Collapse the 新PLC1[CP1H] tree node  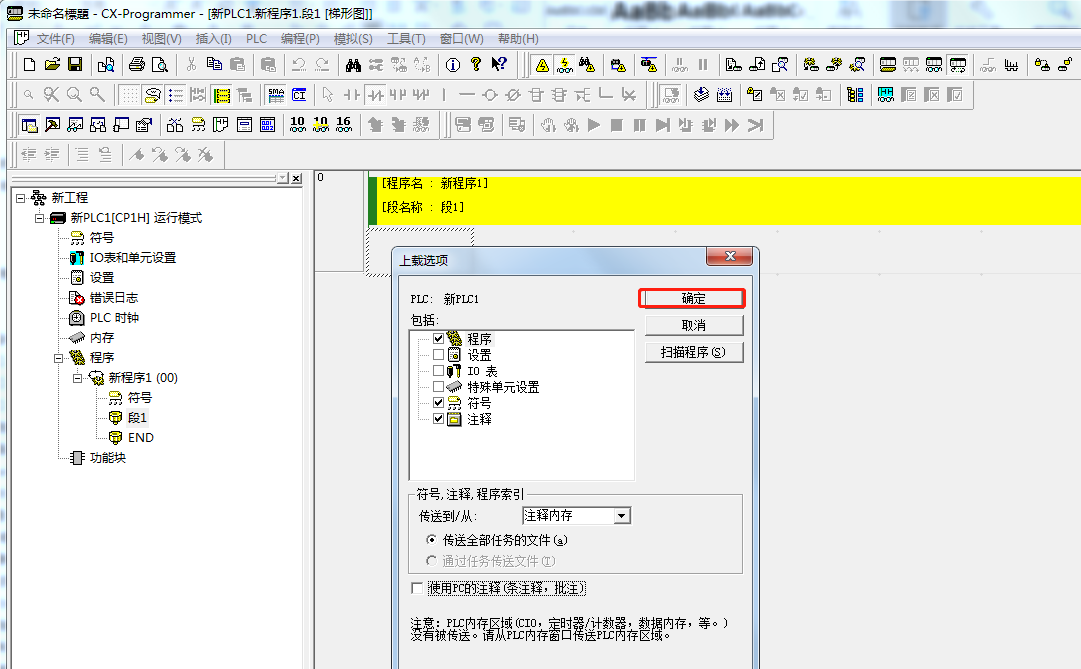(x=39, y=218)
